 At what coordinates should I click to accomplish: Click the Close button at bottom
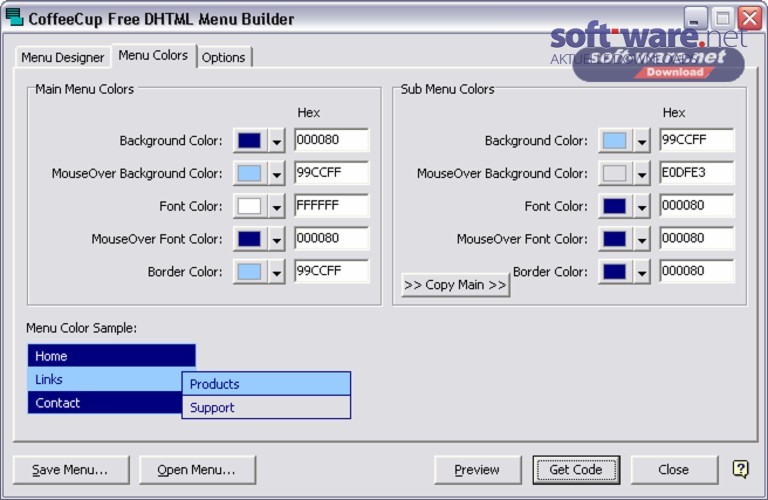pyautogui.click(x=674, y=470)
